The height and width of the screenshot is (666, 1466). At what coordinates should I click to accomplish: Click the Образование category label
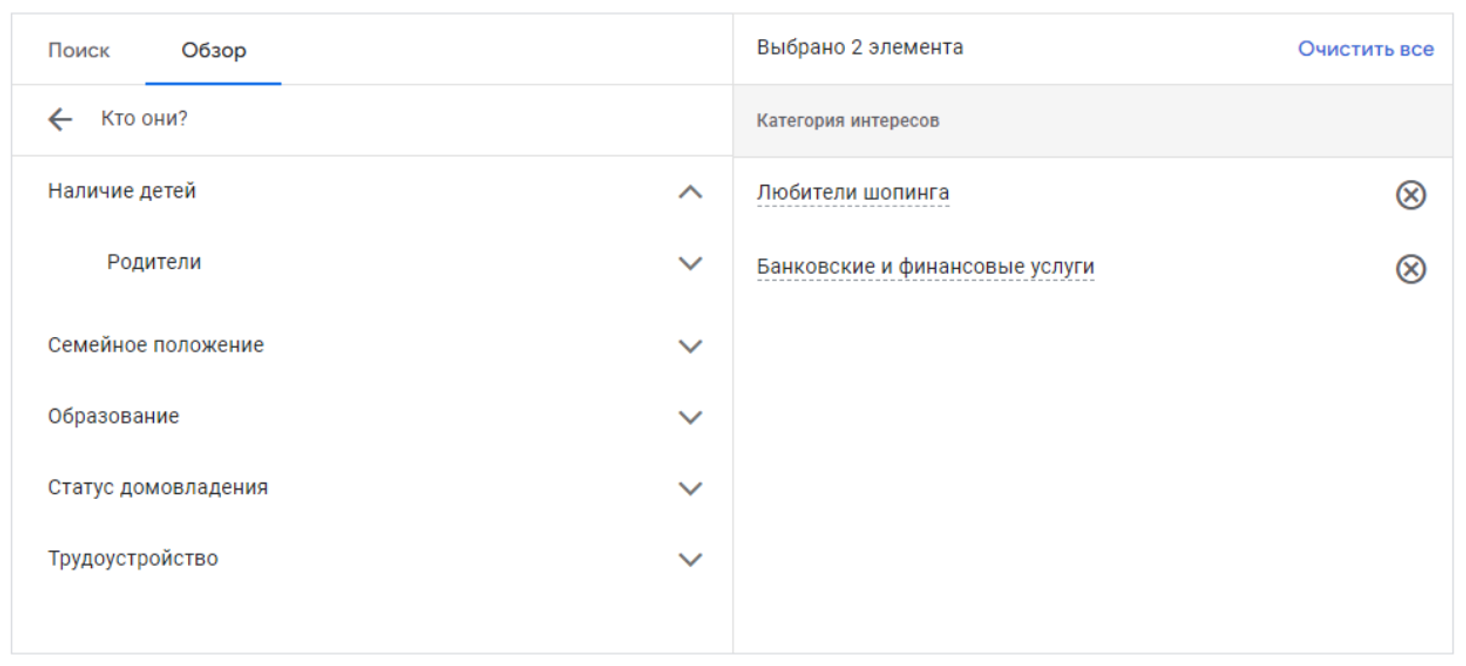pos(113,416)
